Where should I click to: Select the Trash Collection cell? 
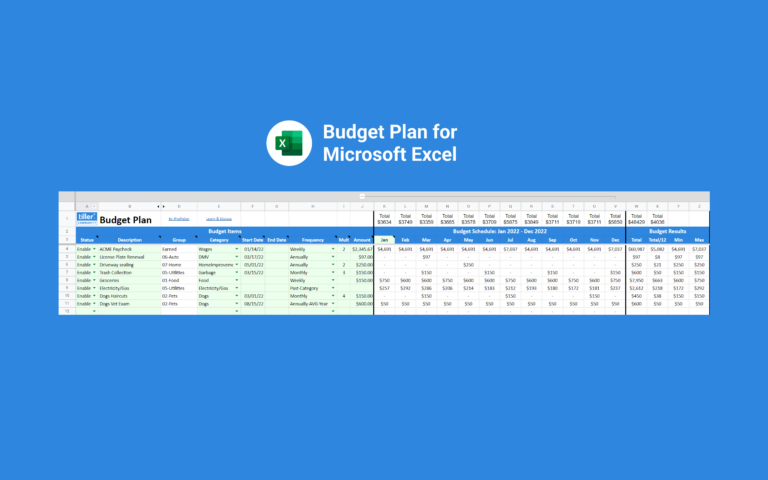point(130,272)
